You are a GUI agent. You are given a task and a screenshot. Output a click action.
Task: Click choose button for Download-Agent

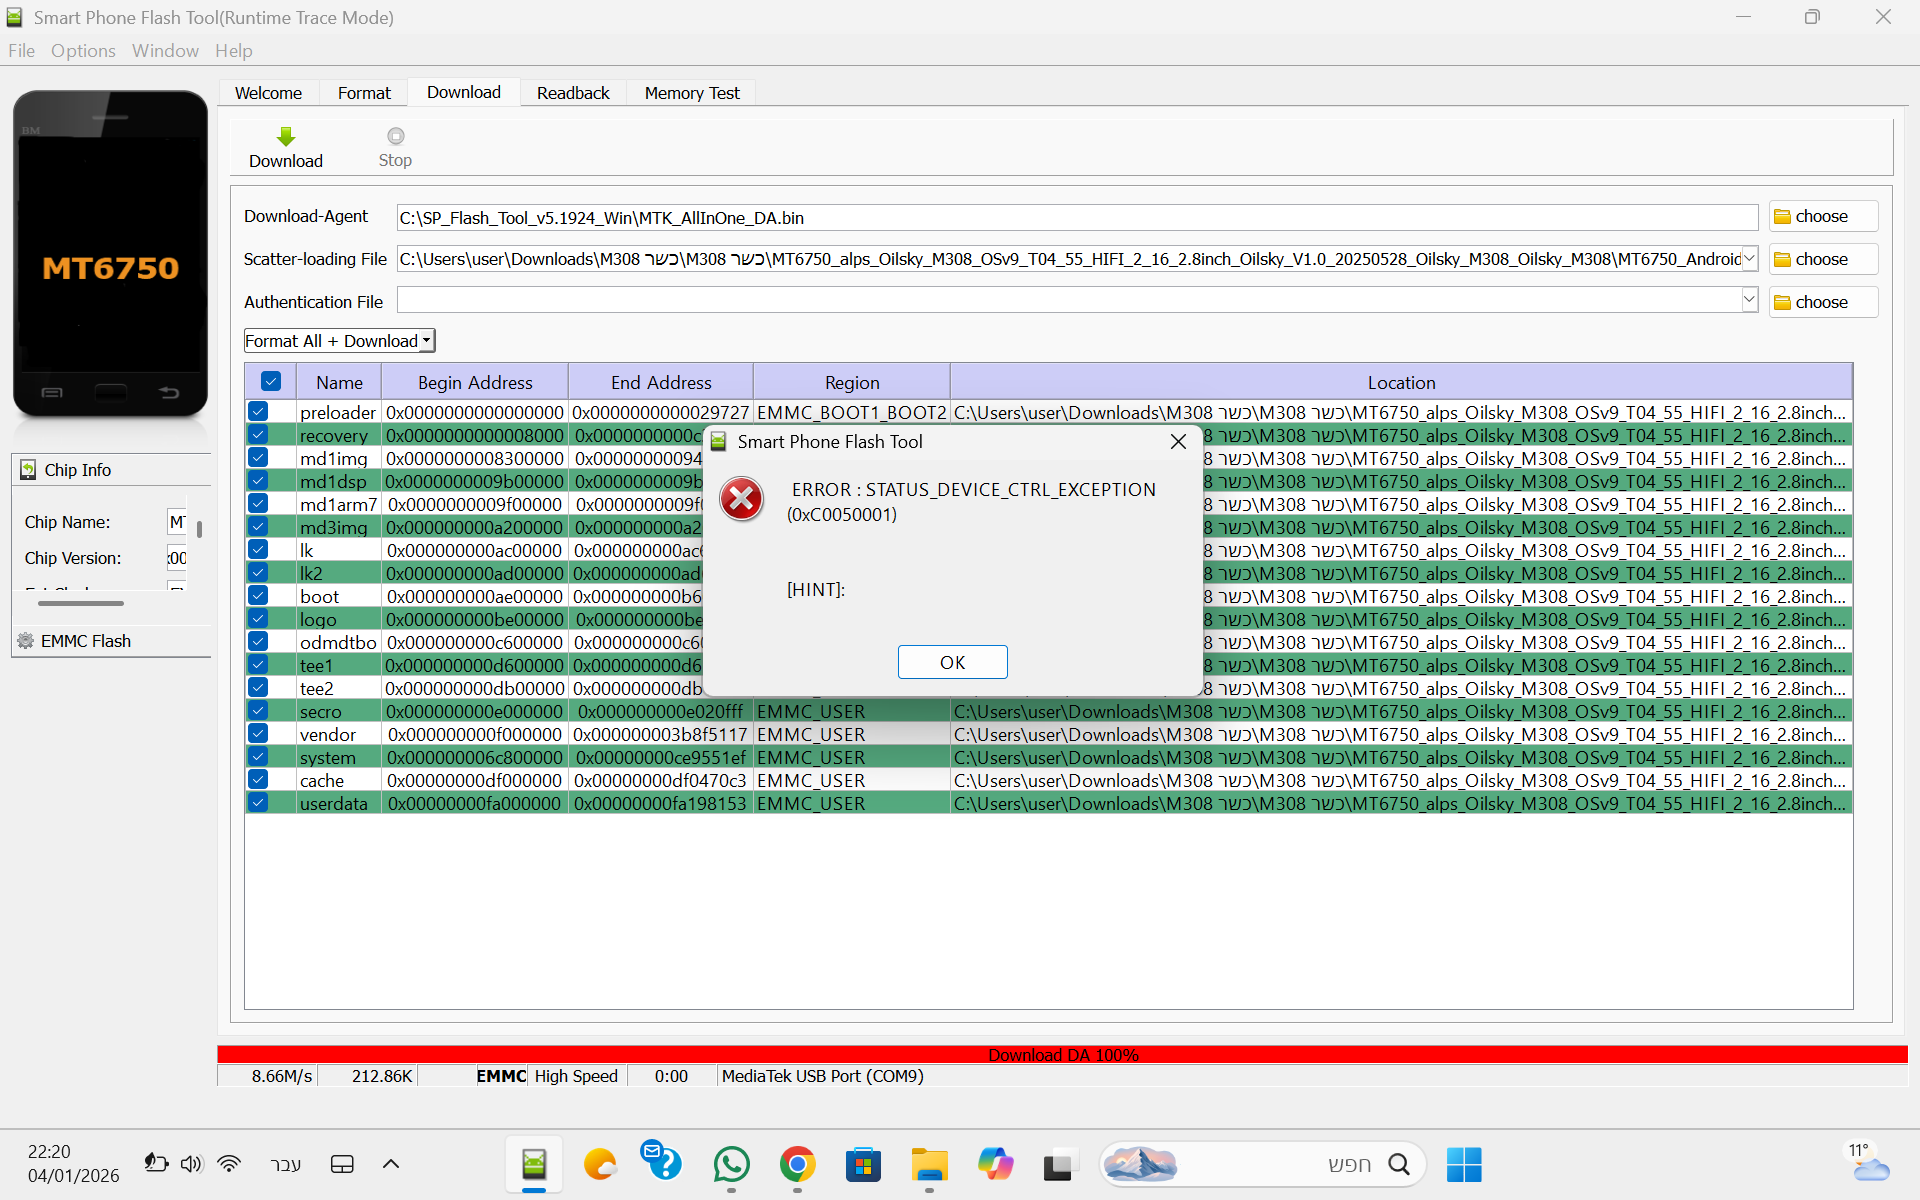(x=1822, y=217)
